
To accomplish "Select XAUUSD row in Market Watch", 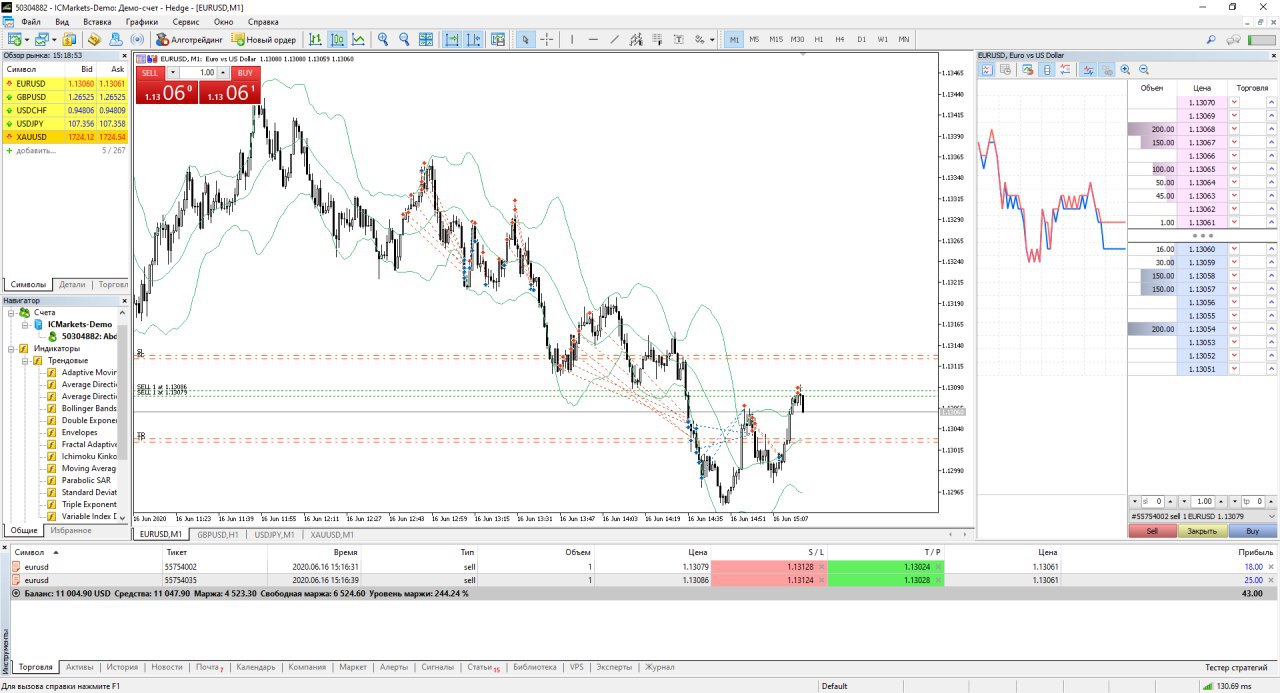I will [x=65, y=136].
